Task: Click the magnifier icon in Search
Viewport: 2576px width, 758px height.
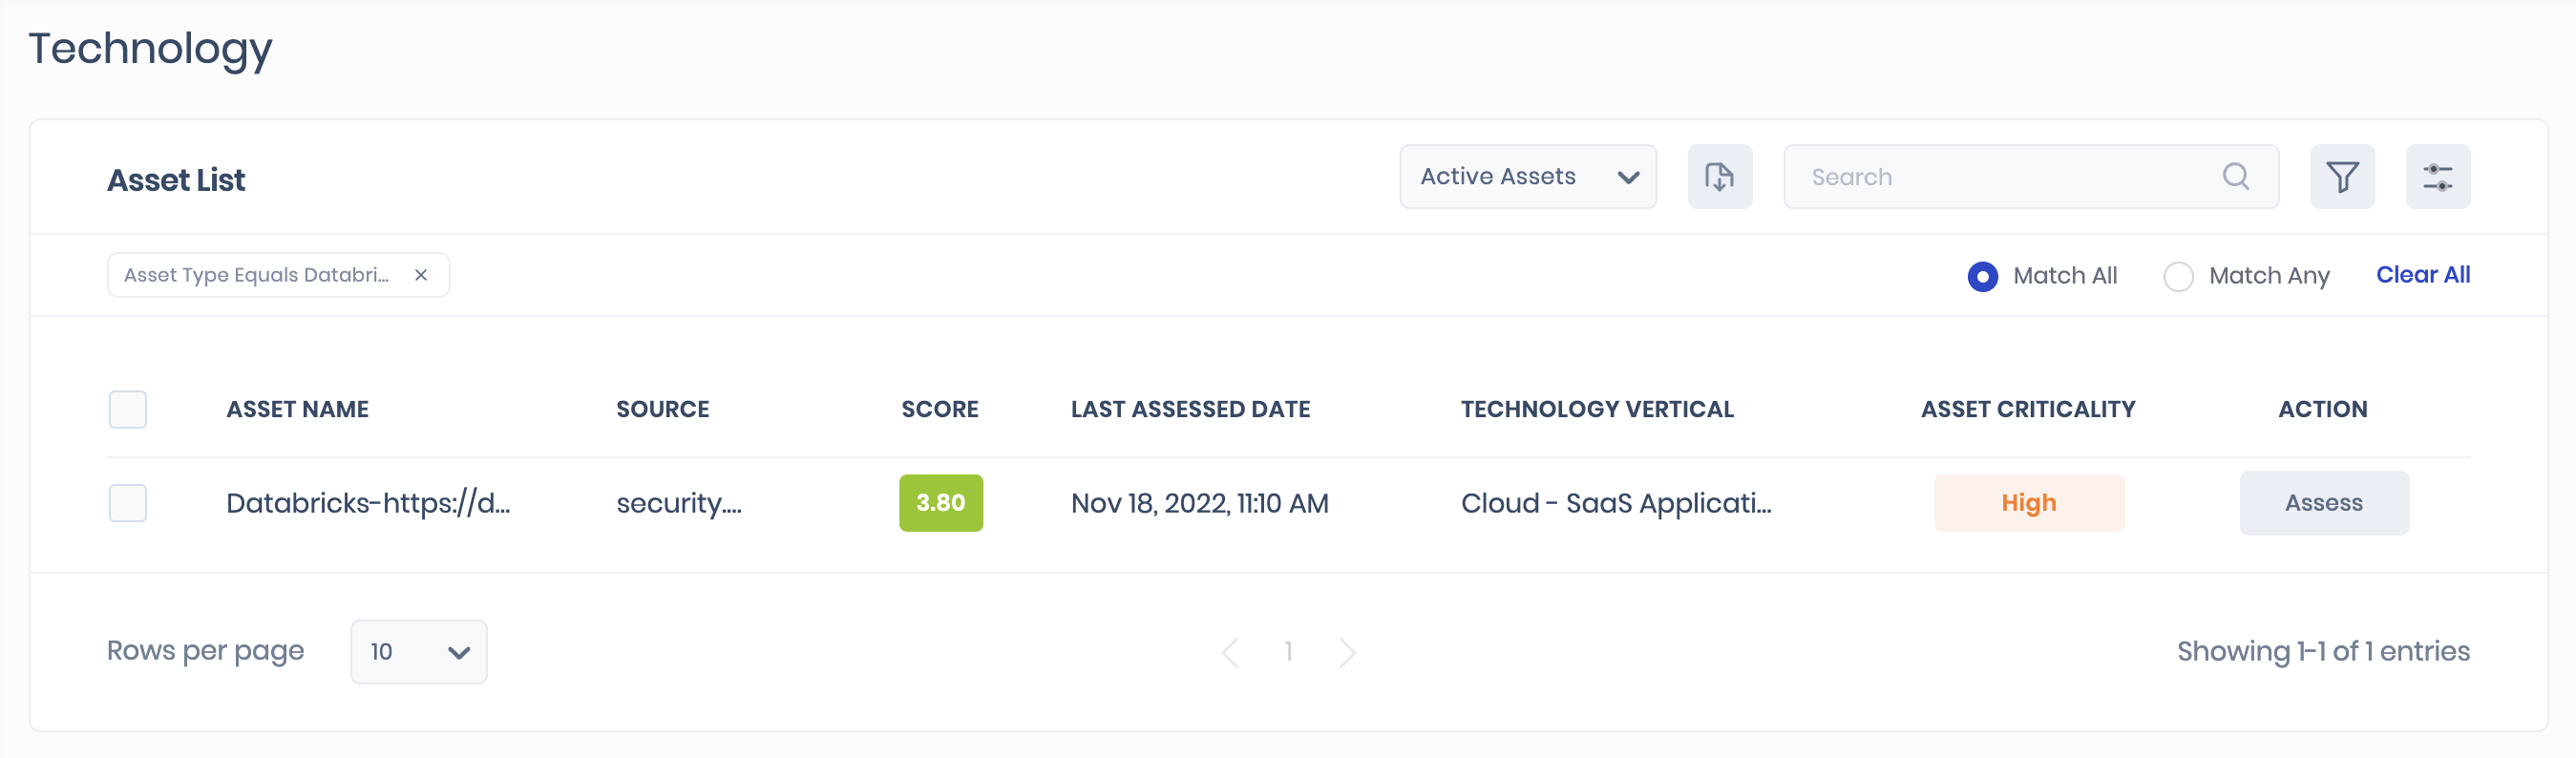Action: pos(2236,177)
